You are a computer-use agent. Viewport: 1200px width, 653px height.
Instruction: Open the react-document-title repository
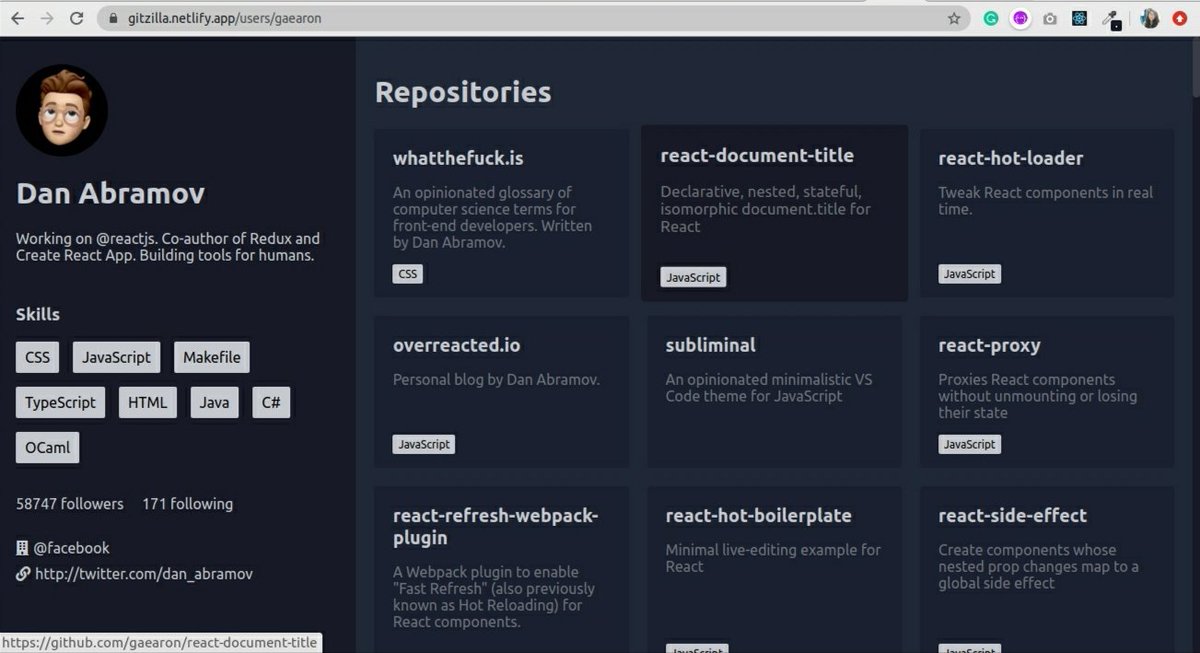coord(774,212)
